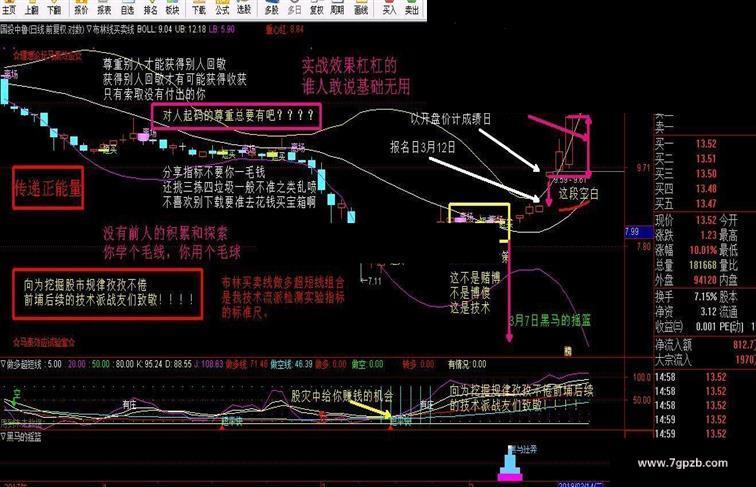This screenshot has width=756, height=487.
Task: Expand the 黑马的摇篮 indicator dropdown
Action: tap(3, 437)
